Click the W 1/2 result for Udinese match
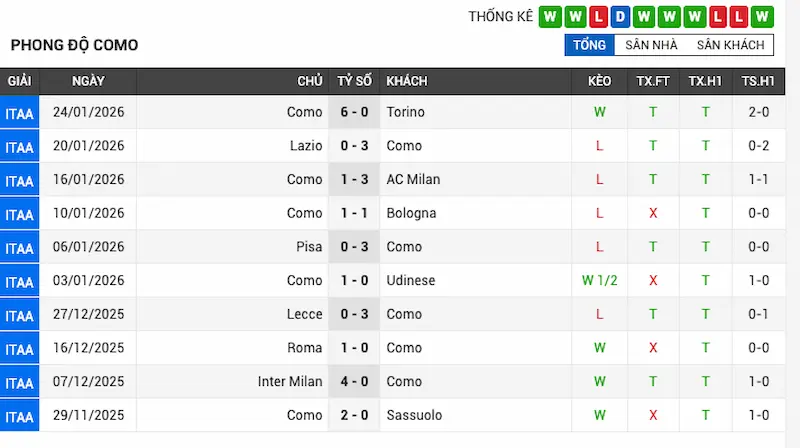Image resolution: width=800 pixels, height=448 pixels. coord(600,280)
